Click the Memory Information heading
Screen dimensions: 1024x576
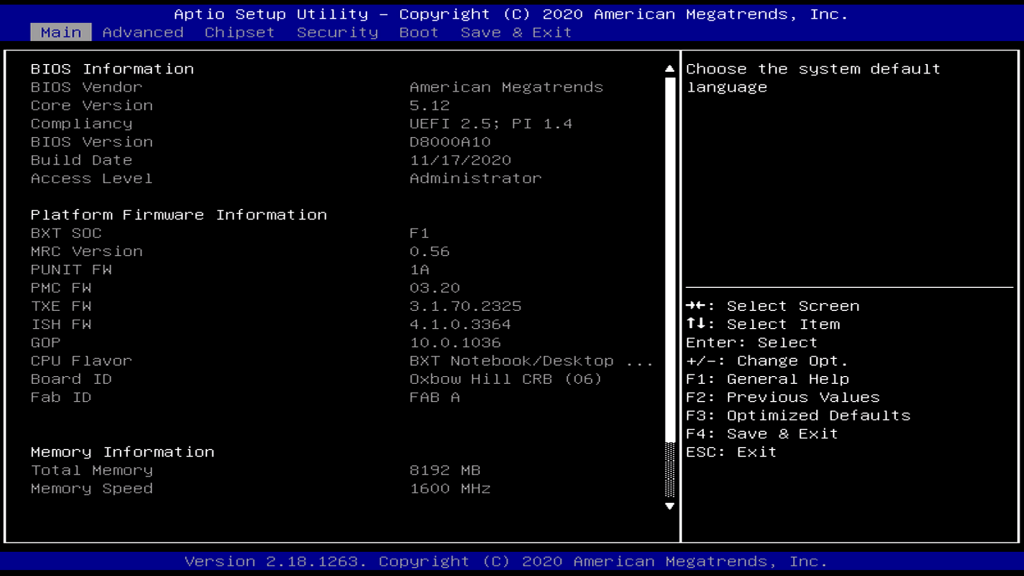122,452
